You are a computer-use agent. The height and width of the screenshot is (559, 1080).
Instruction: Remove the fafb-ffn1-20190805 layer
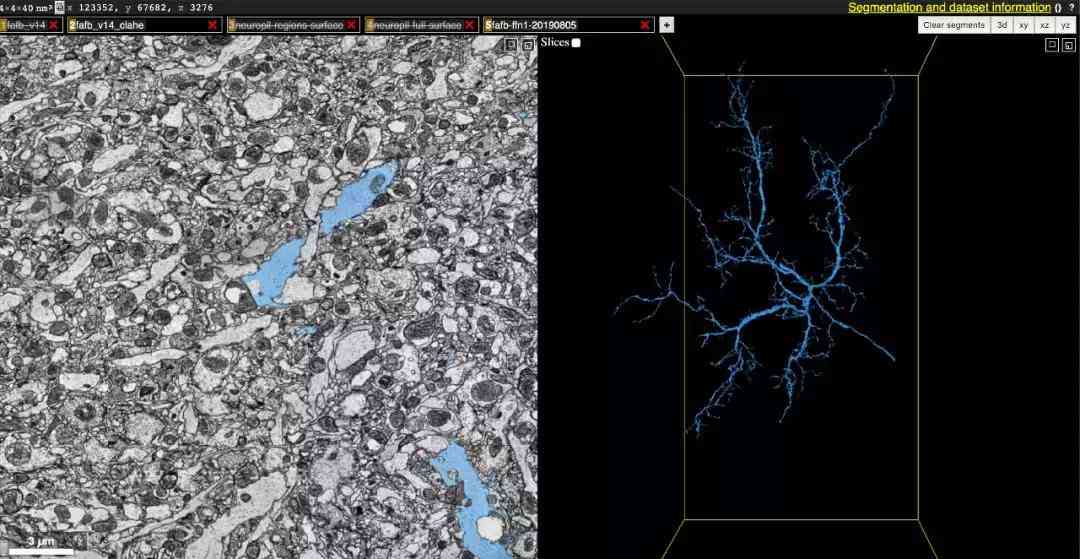(645, 25)
